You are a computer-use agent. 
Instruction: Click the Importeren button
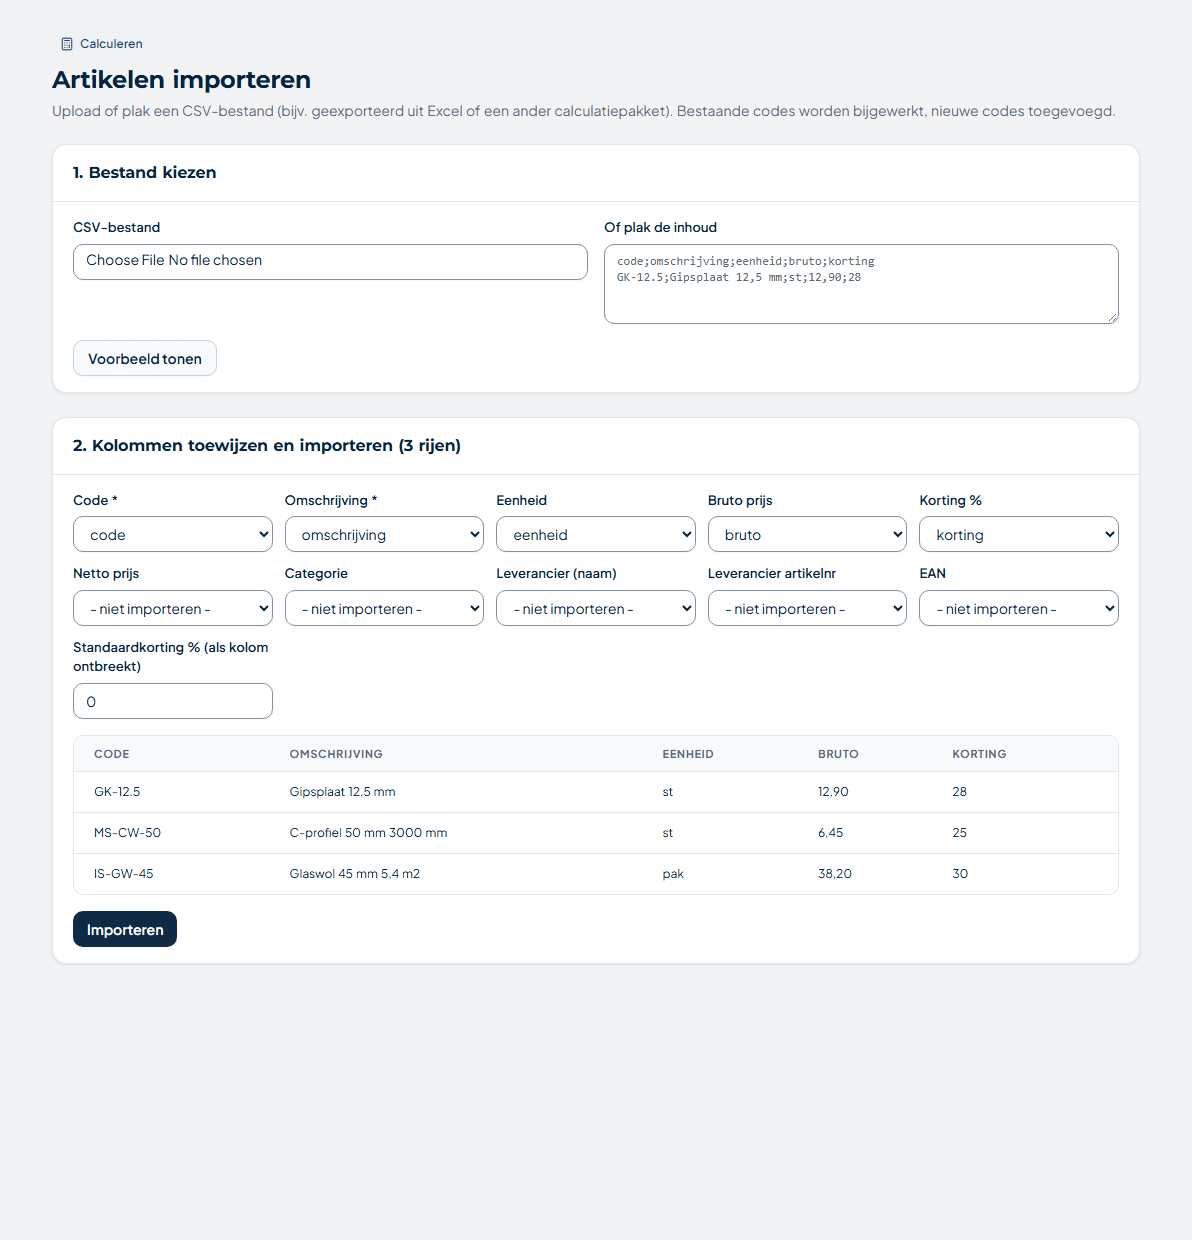pyautogui.click(x=125, y=929)
